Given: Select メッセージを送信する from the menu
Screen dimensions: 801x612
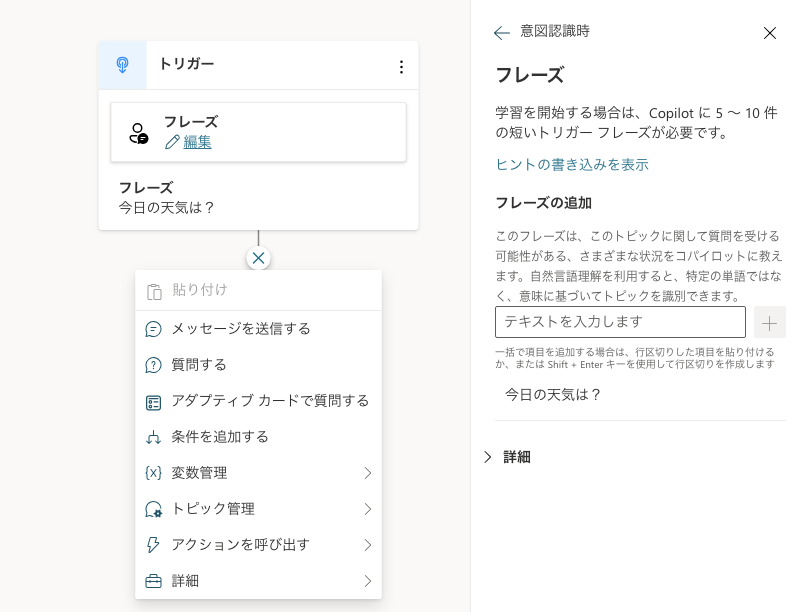Looking at the screenshot, I should pyautogui.click(x=240, y=329).
